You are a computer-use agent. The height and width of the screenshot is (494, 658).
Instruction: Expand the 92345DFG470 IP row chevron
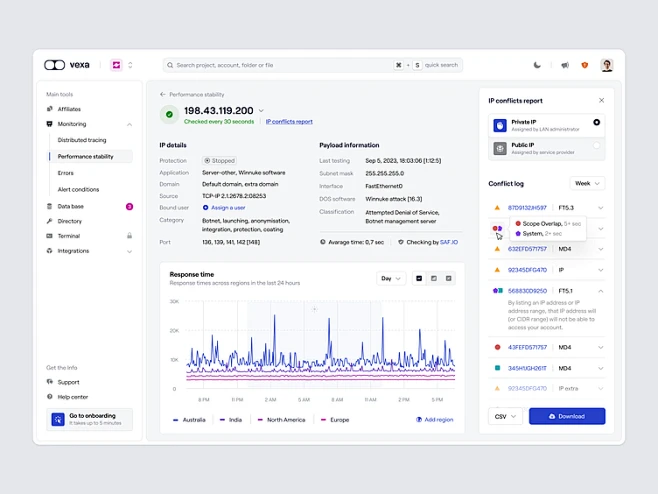(601, 270)
